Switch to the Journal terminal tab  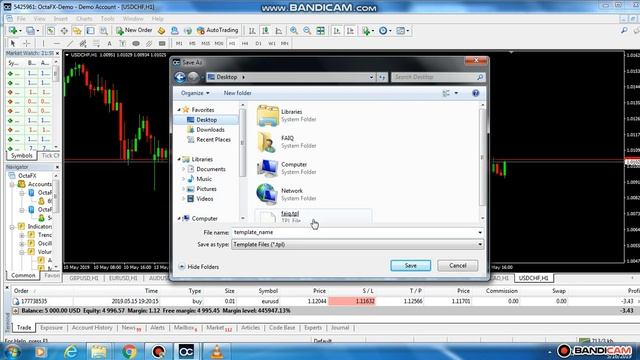(x=340, y=328)
